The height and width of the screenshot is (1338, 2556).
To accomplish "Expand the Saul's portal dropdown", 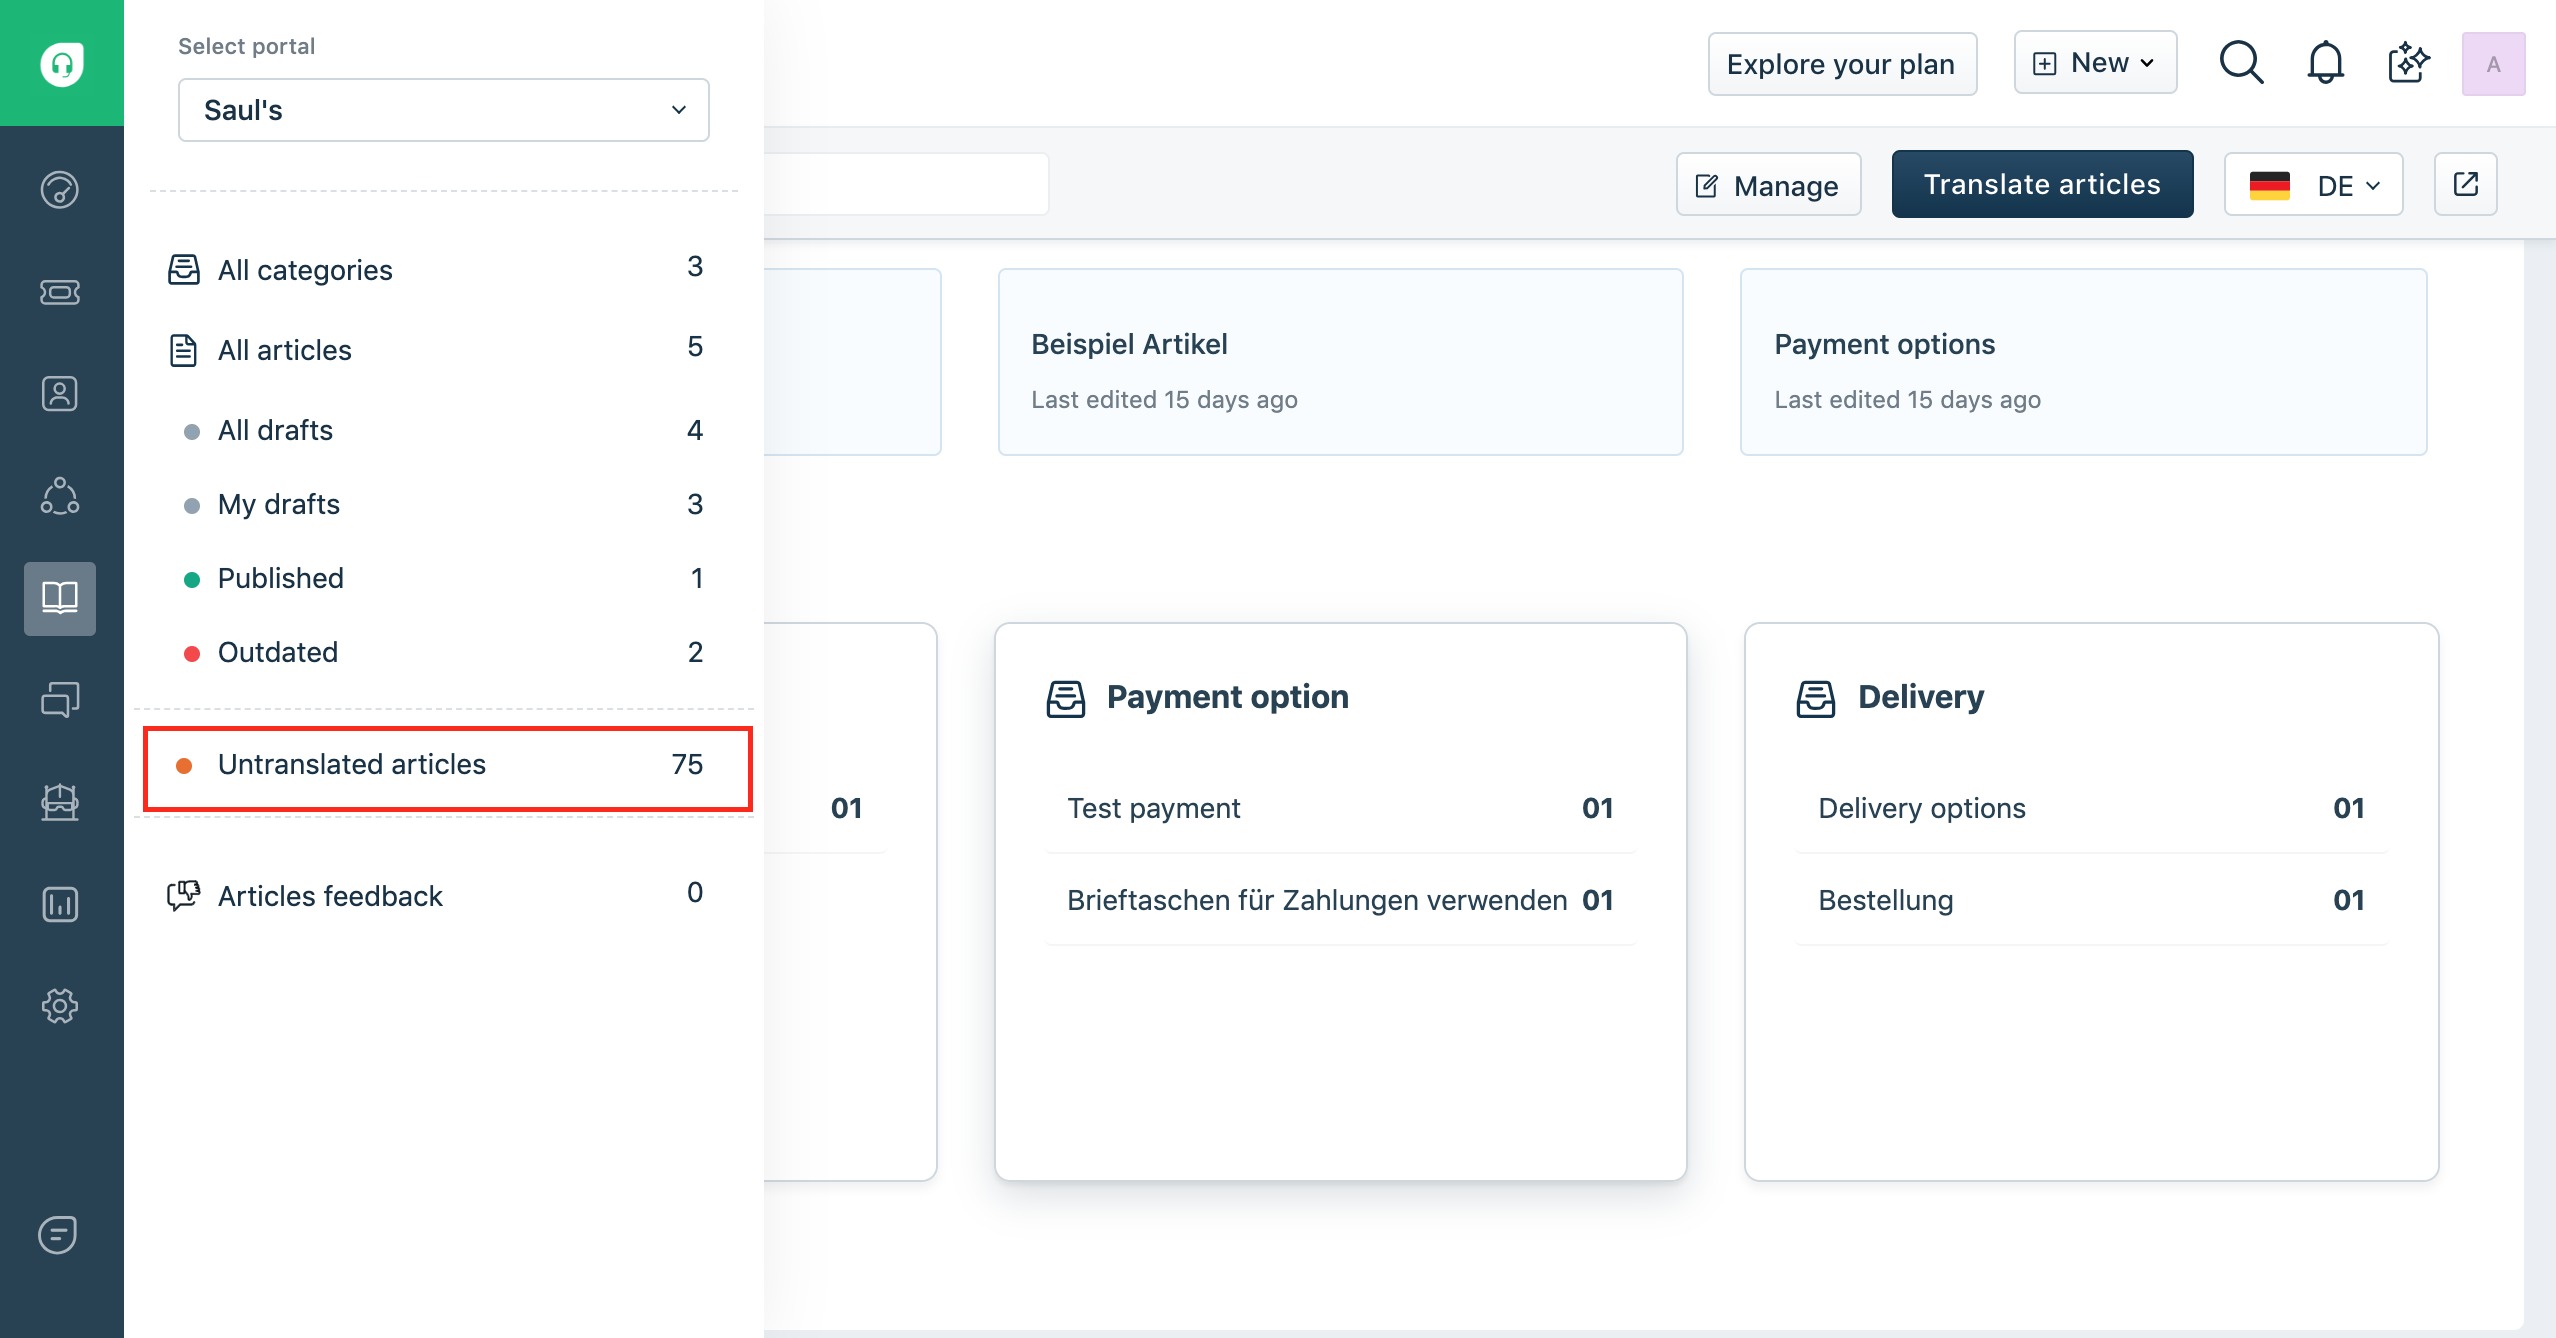I will [x=443, y=110].
